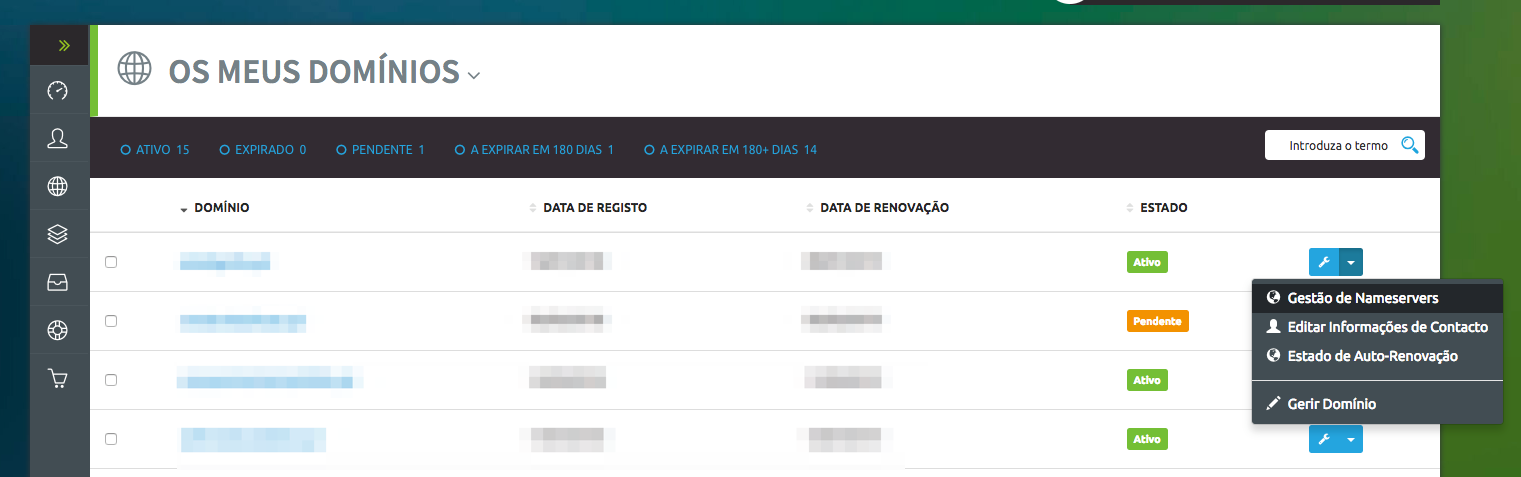Check the fourth domain row checkbox

111,439
